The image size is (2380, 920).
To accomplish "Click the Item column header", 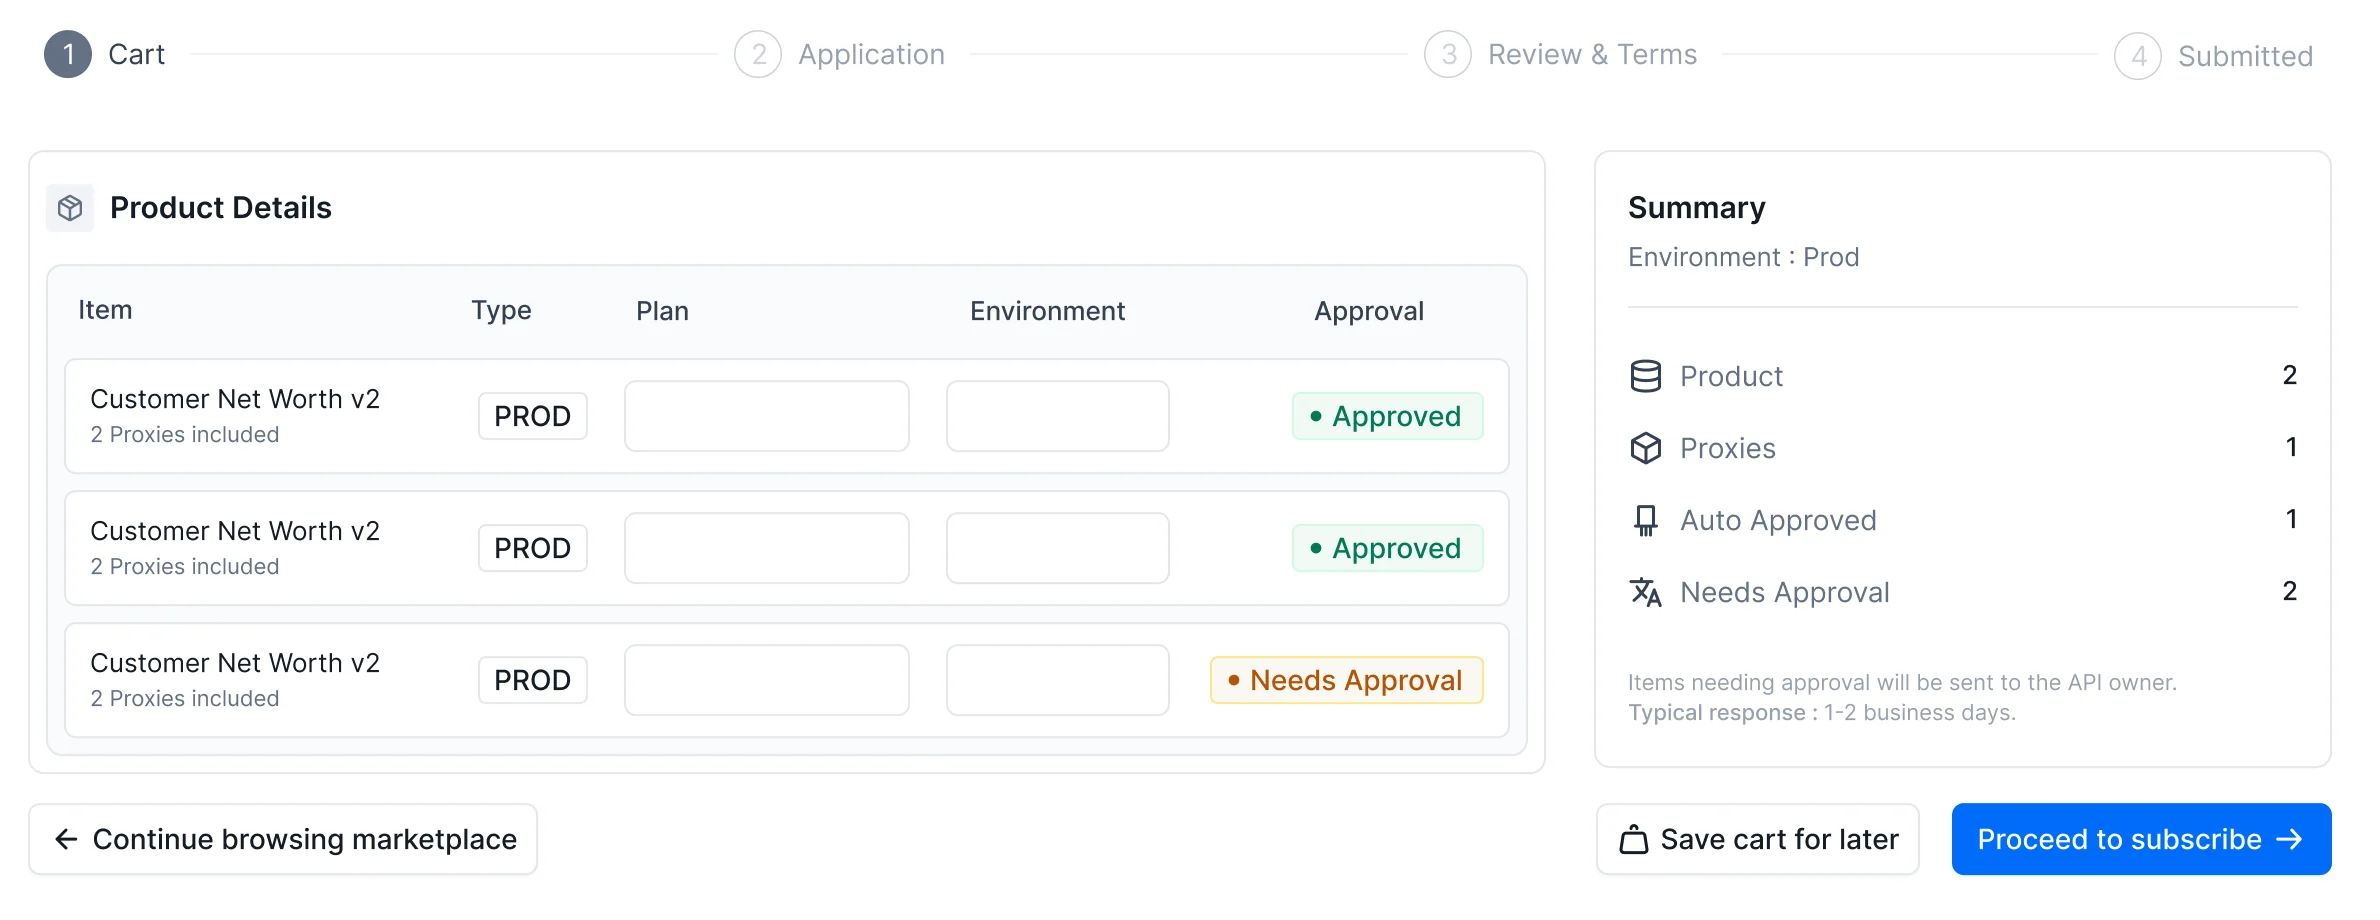I will tap(105, 310).
